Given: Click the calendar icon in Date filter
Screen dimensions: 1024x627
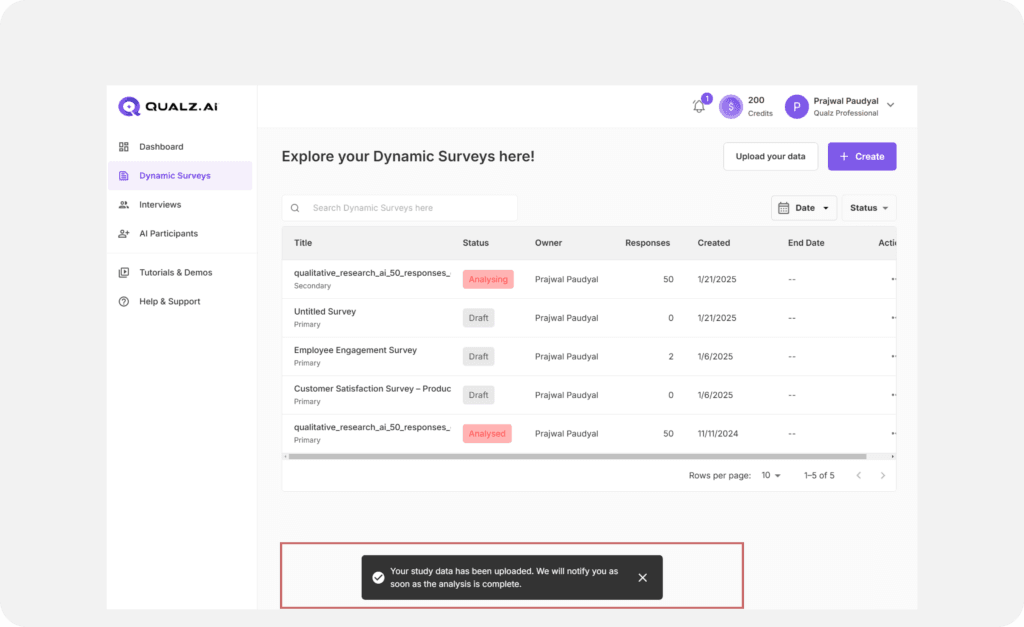Looking at the screenshot, I should (x=785, y=208).
